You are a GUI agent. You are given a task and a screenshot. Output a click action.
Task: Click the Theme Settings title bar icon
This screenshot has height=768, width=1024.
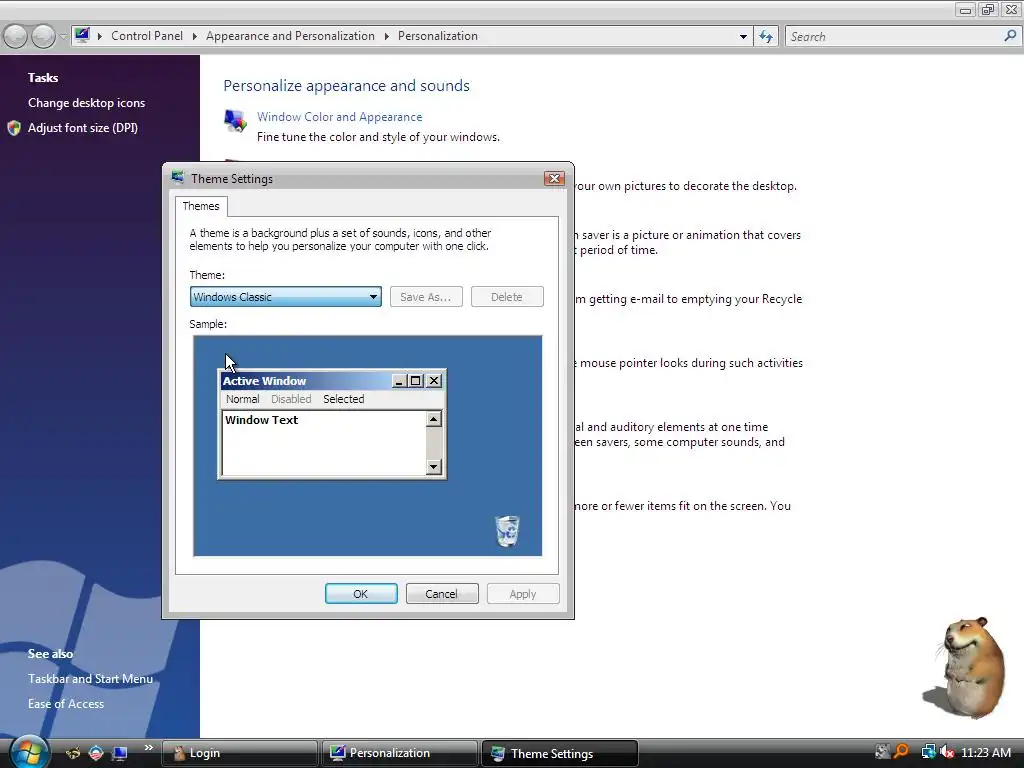click(178, 178)
